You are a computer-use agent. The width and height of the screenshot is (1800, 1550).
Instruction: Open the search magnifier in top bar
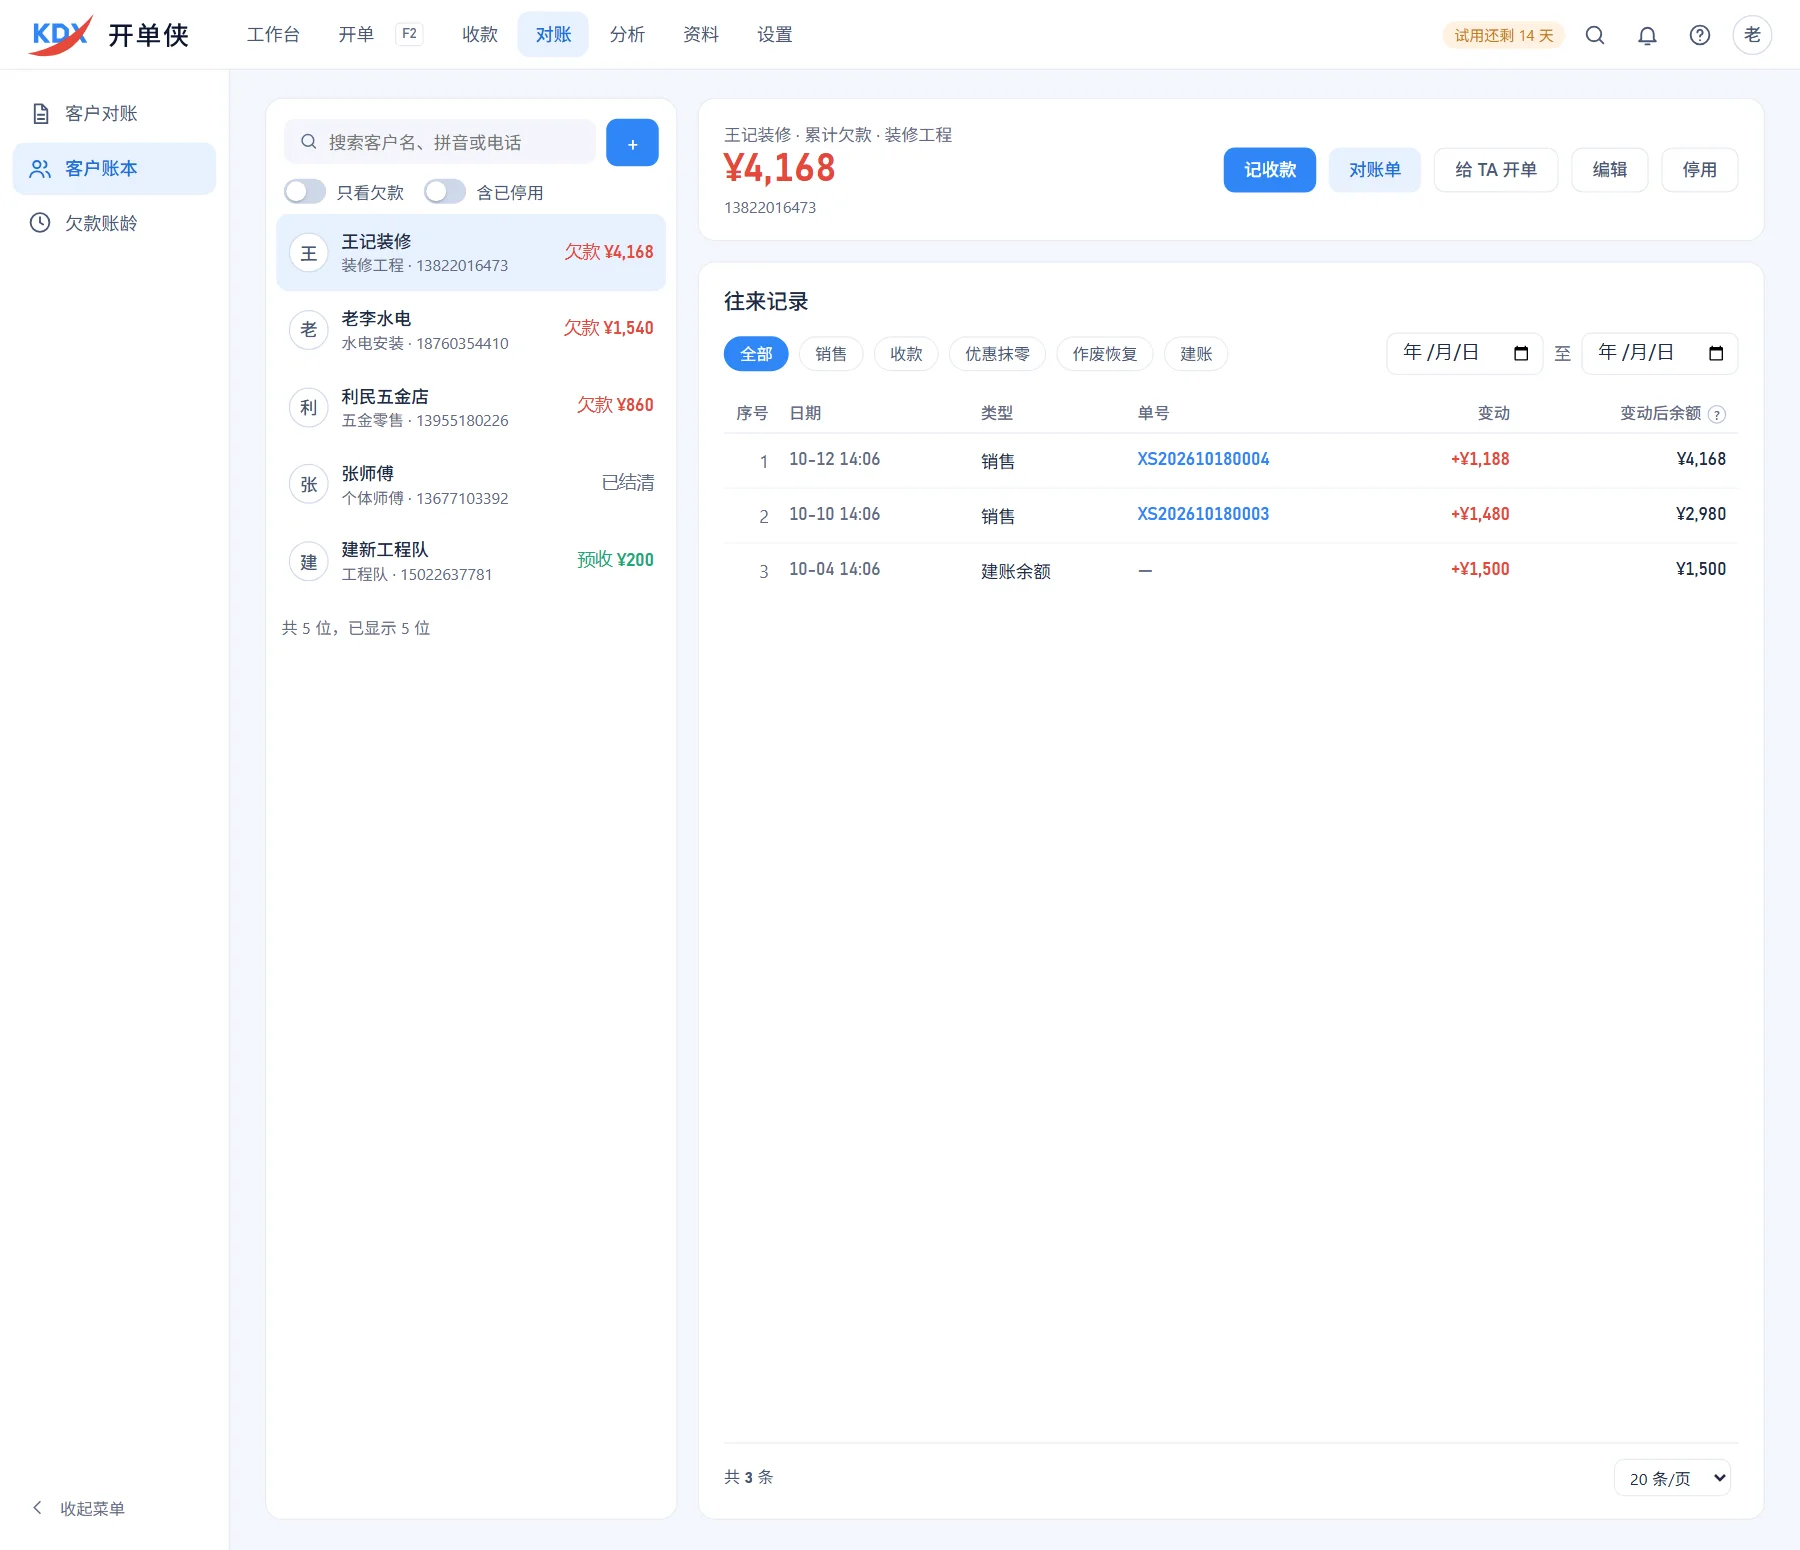1595,35
